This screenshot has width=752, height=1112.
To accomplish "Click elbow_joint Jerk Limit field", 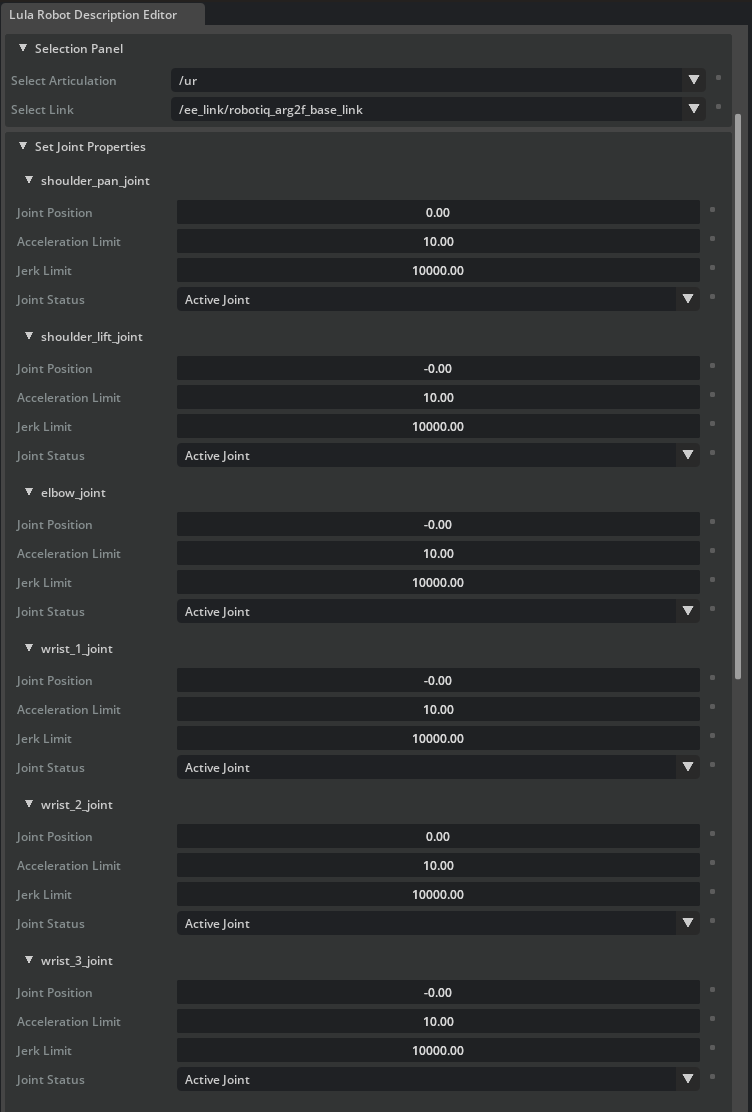I will click(438, 582).
